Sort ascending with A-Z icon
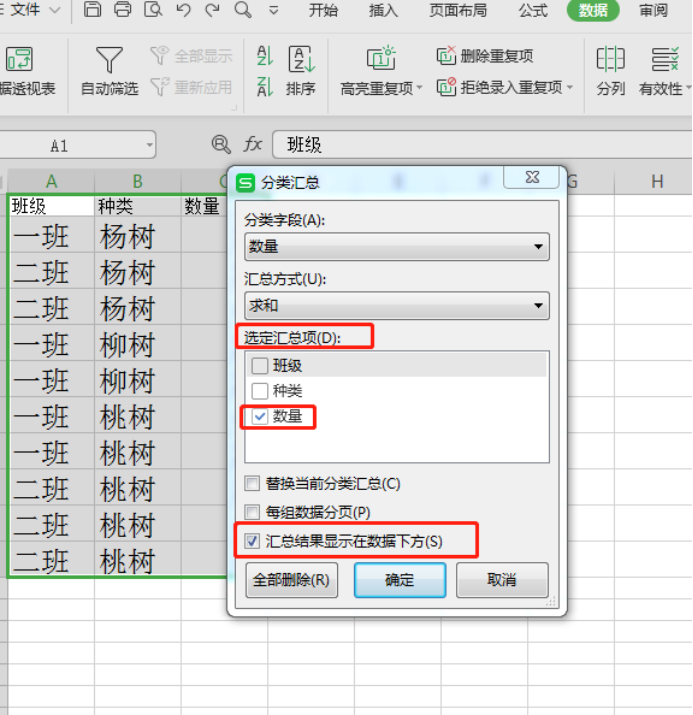This screenshot has width=693, height=715. [265, 56]
